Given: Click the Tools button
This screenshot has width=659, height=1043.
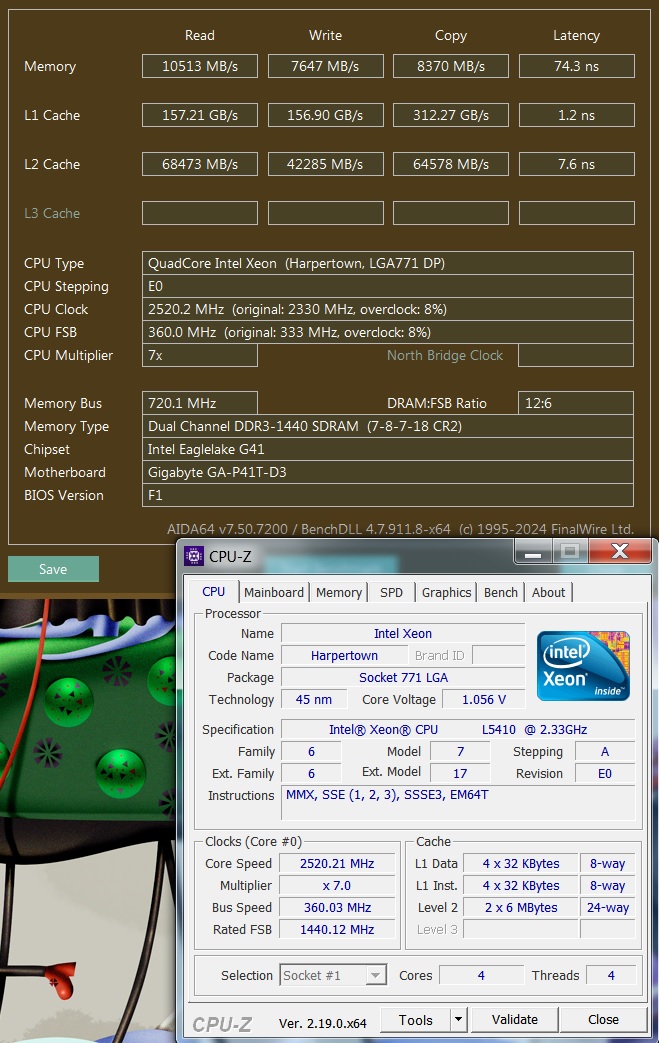Looking at the screenshot, I should 416,1019.
